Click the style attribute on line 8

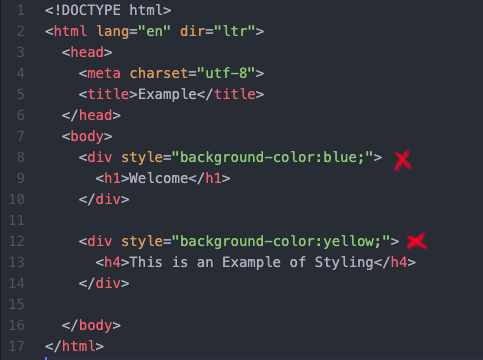coord(142,157)
